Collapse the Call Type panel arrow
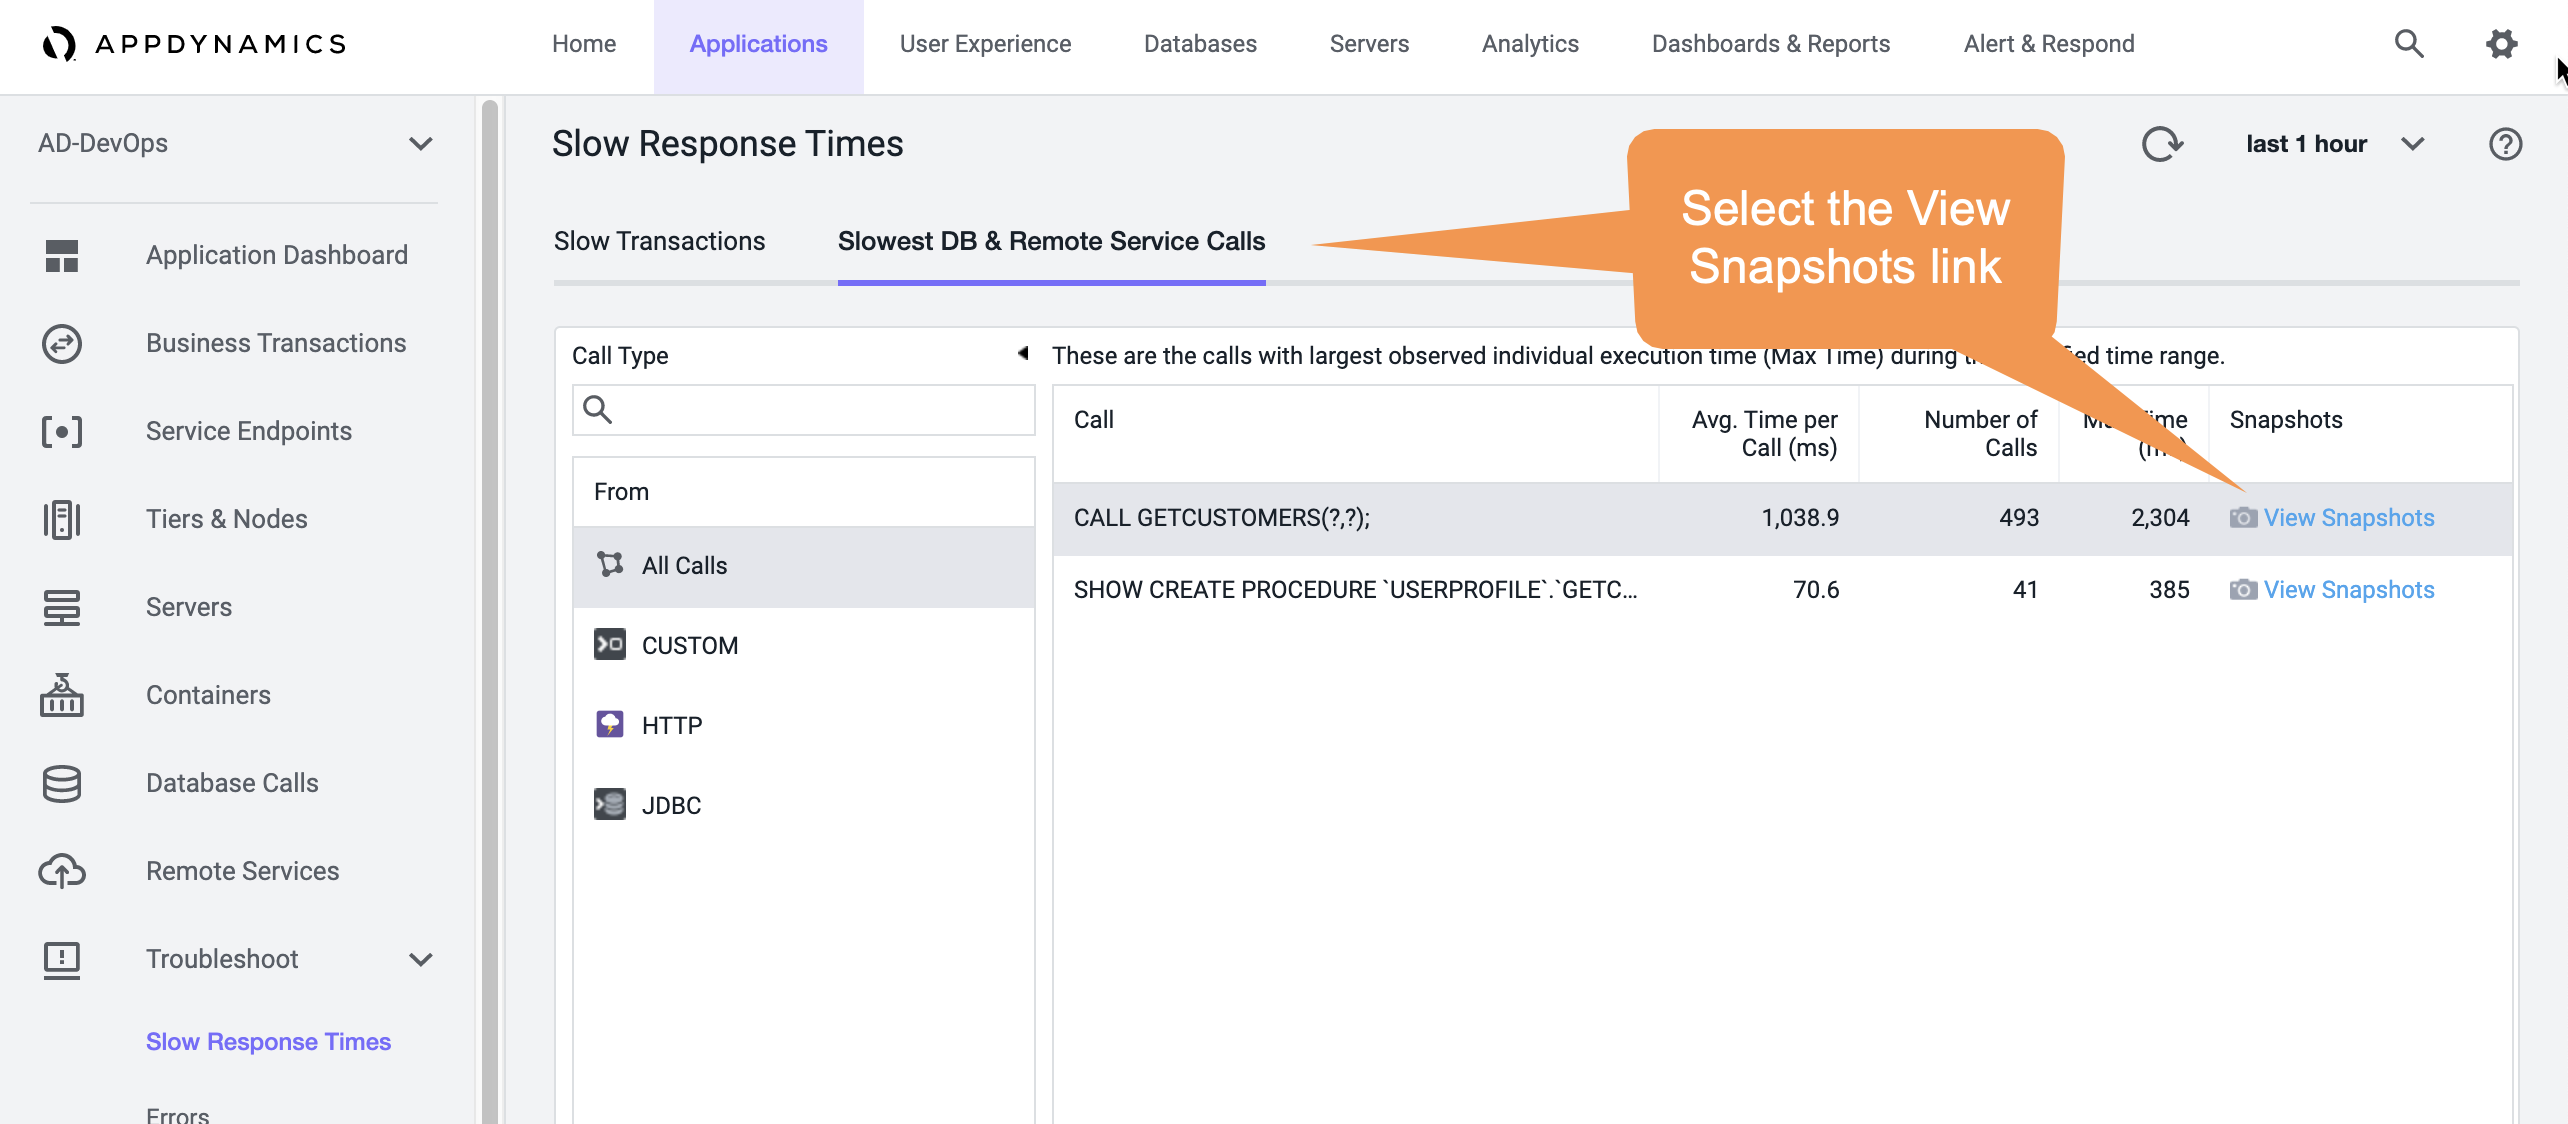 tap(1023, 353)
